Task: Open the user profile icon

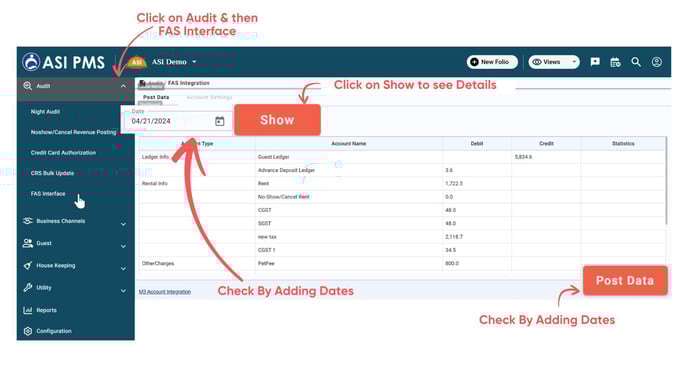Action: click(656, 62)
